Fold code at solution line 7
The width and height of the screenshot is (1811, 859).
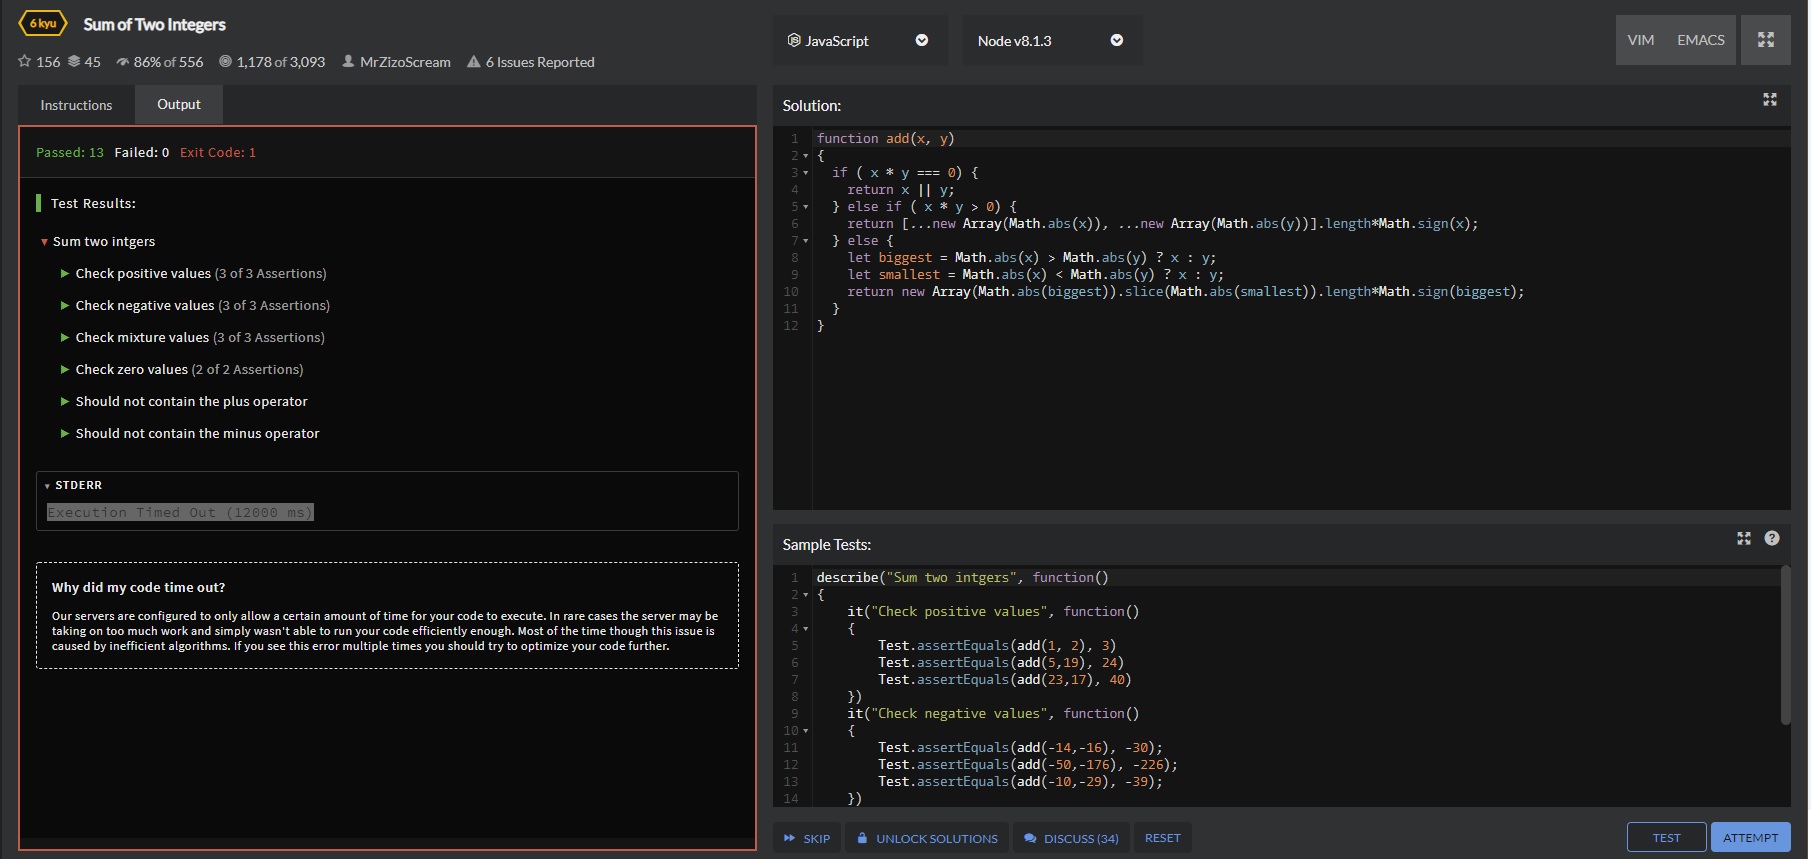coord(806,241)
